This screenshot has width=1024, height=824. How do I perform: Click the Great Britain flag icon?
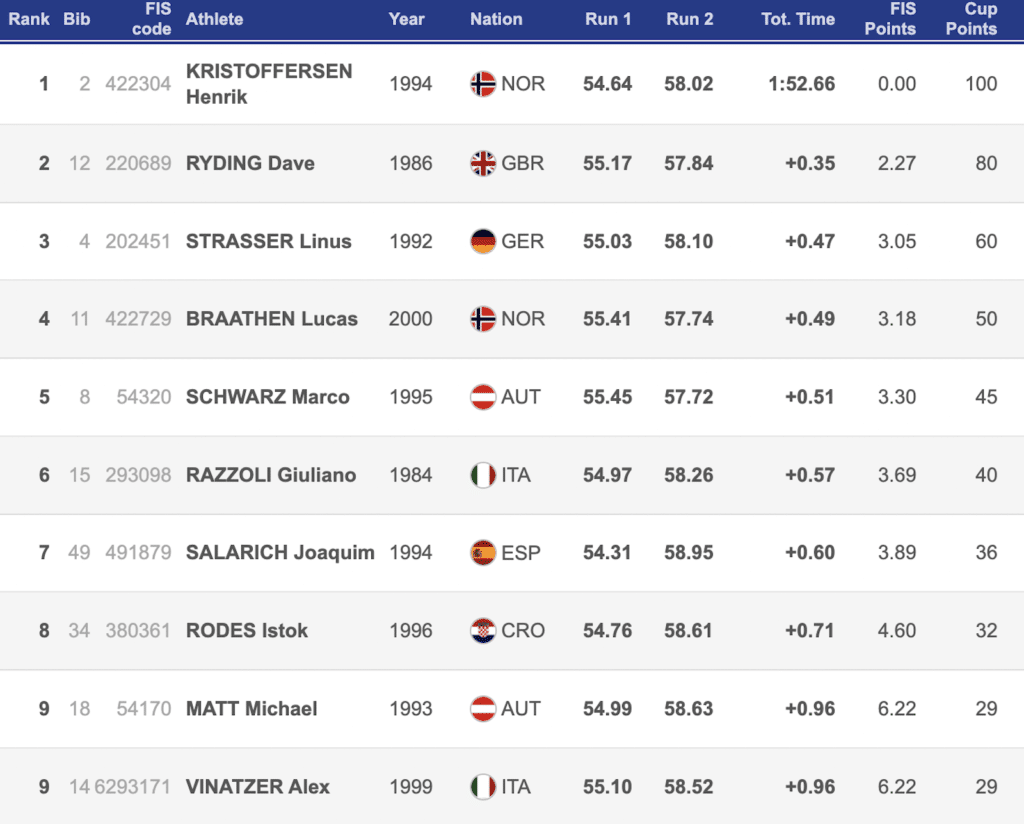pos(483,163)
